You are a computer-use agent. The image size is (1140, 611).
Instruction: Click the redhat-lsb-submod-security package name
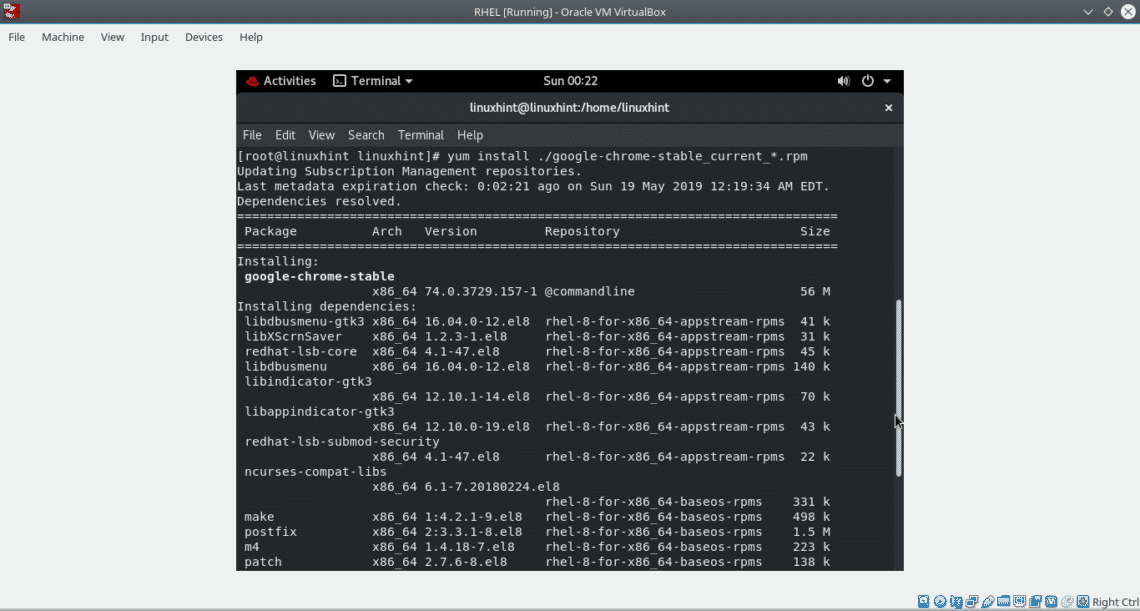point(342,442)
